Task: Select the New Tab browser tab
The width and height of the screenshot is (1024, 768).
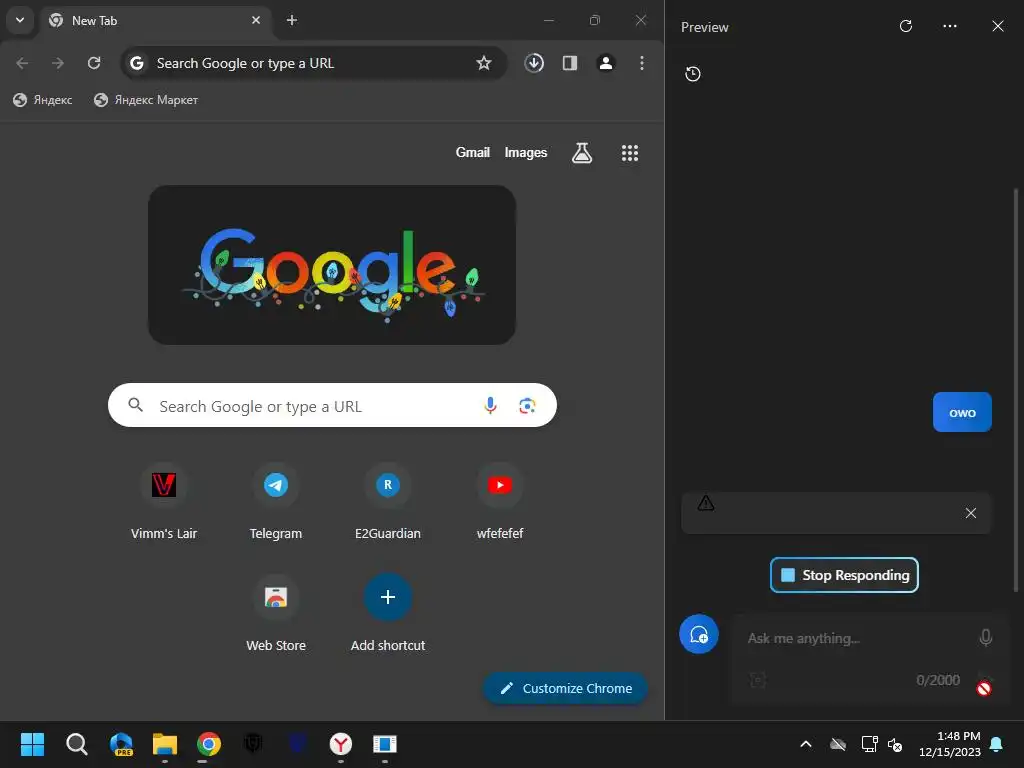Action: pyautogui.click(x=155, y=20)
